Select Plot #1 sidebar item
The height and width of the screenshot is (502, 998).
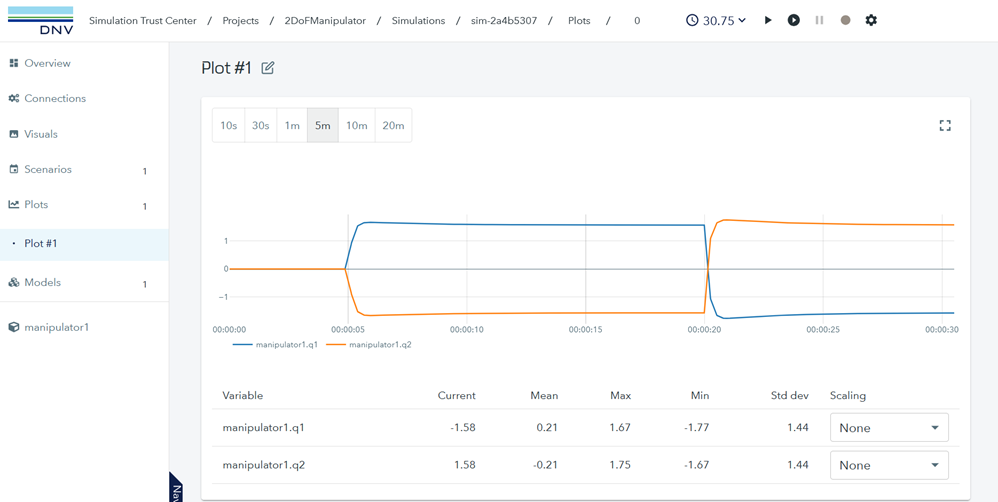84,244
